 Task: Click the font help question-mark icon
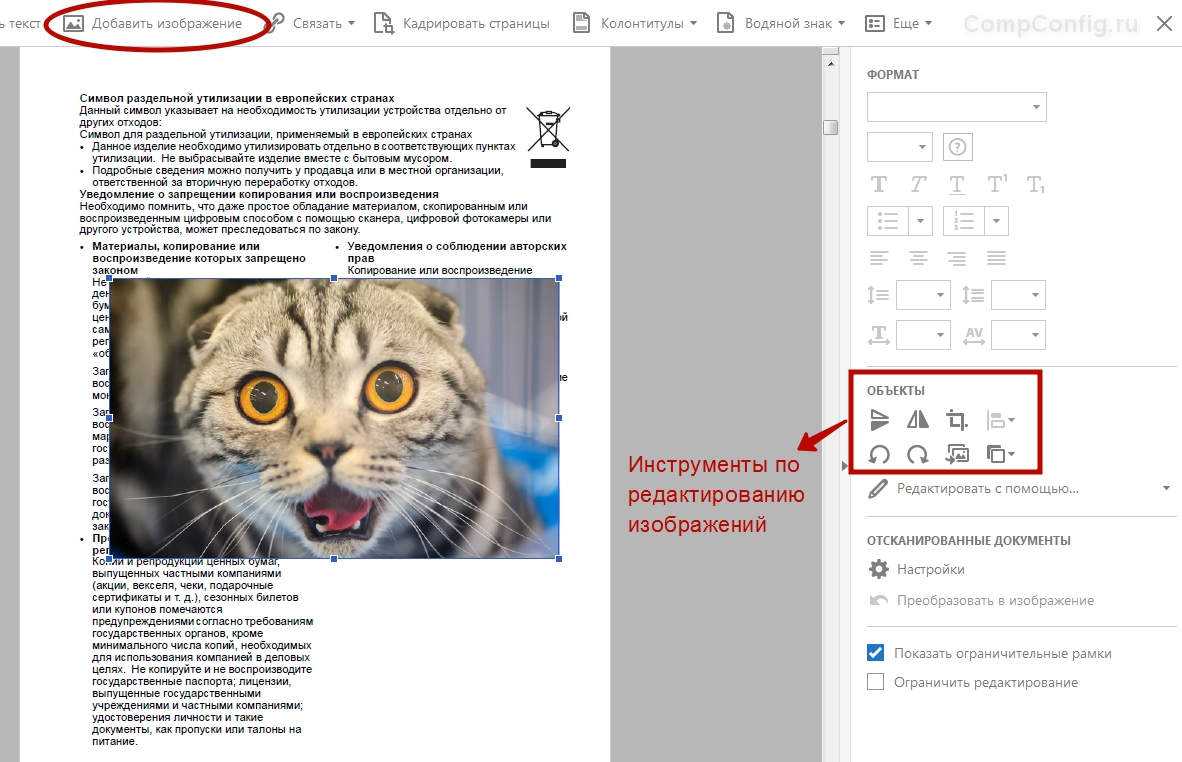point(957,147)
